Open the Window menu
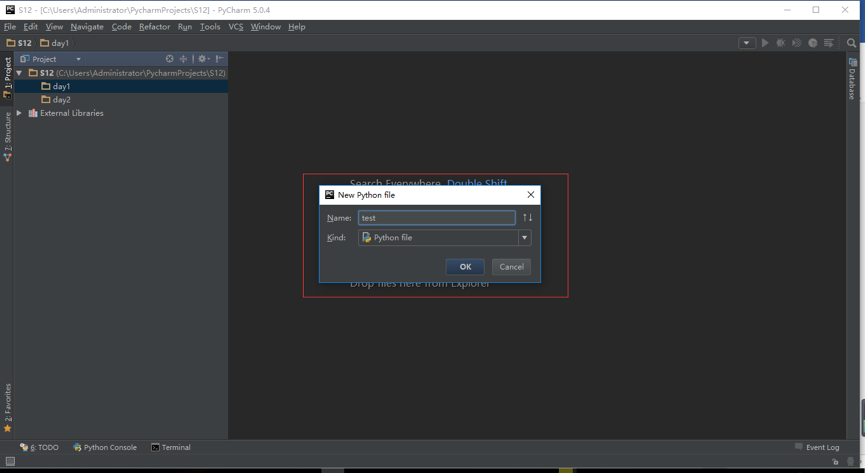865x473 pixels. tap(265, 26)
